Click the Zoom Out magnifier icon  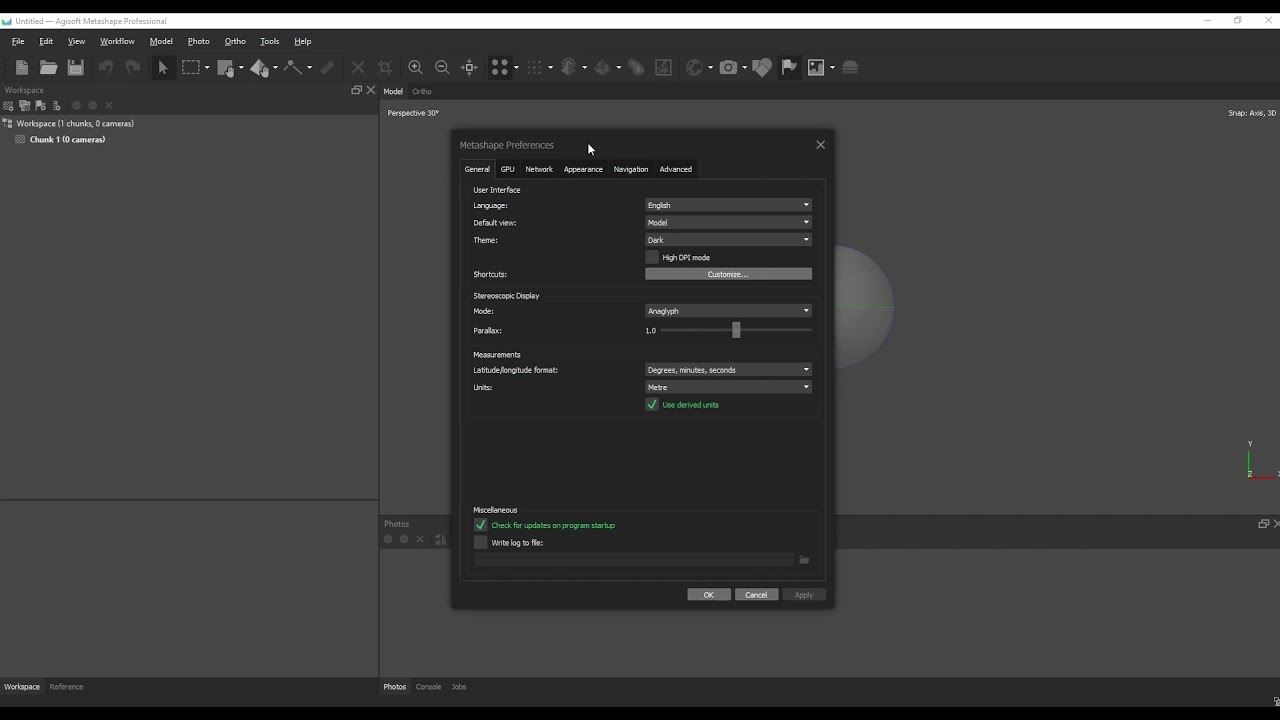point(442,67)
